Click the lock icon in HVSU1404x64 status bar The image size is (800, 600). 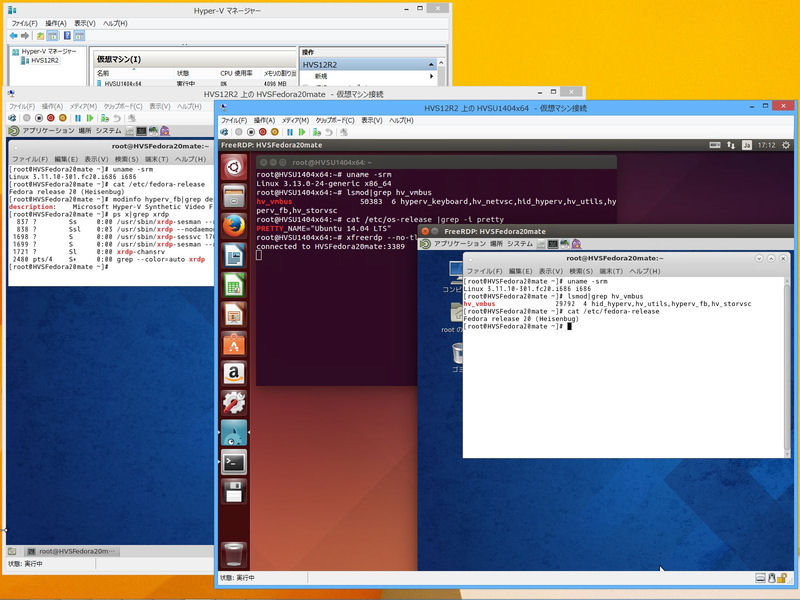click(781, 578)
